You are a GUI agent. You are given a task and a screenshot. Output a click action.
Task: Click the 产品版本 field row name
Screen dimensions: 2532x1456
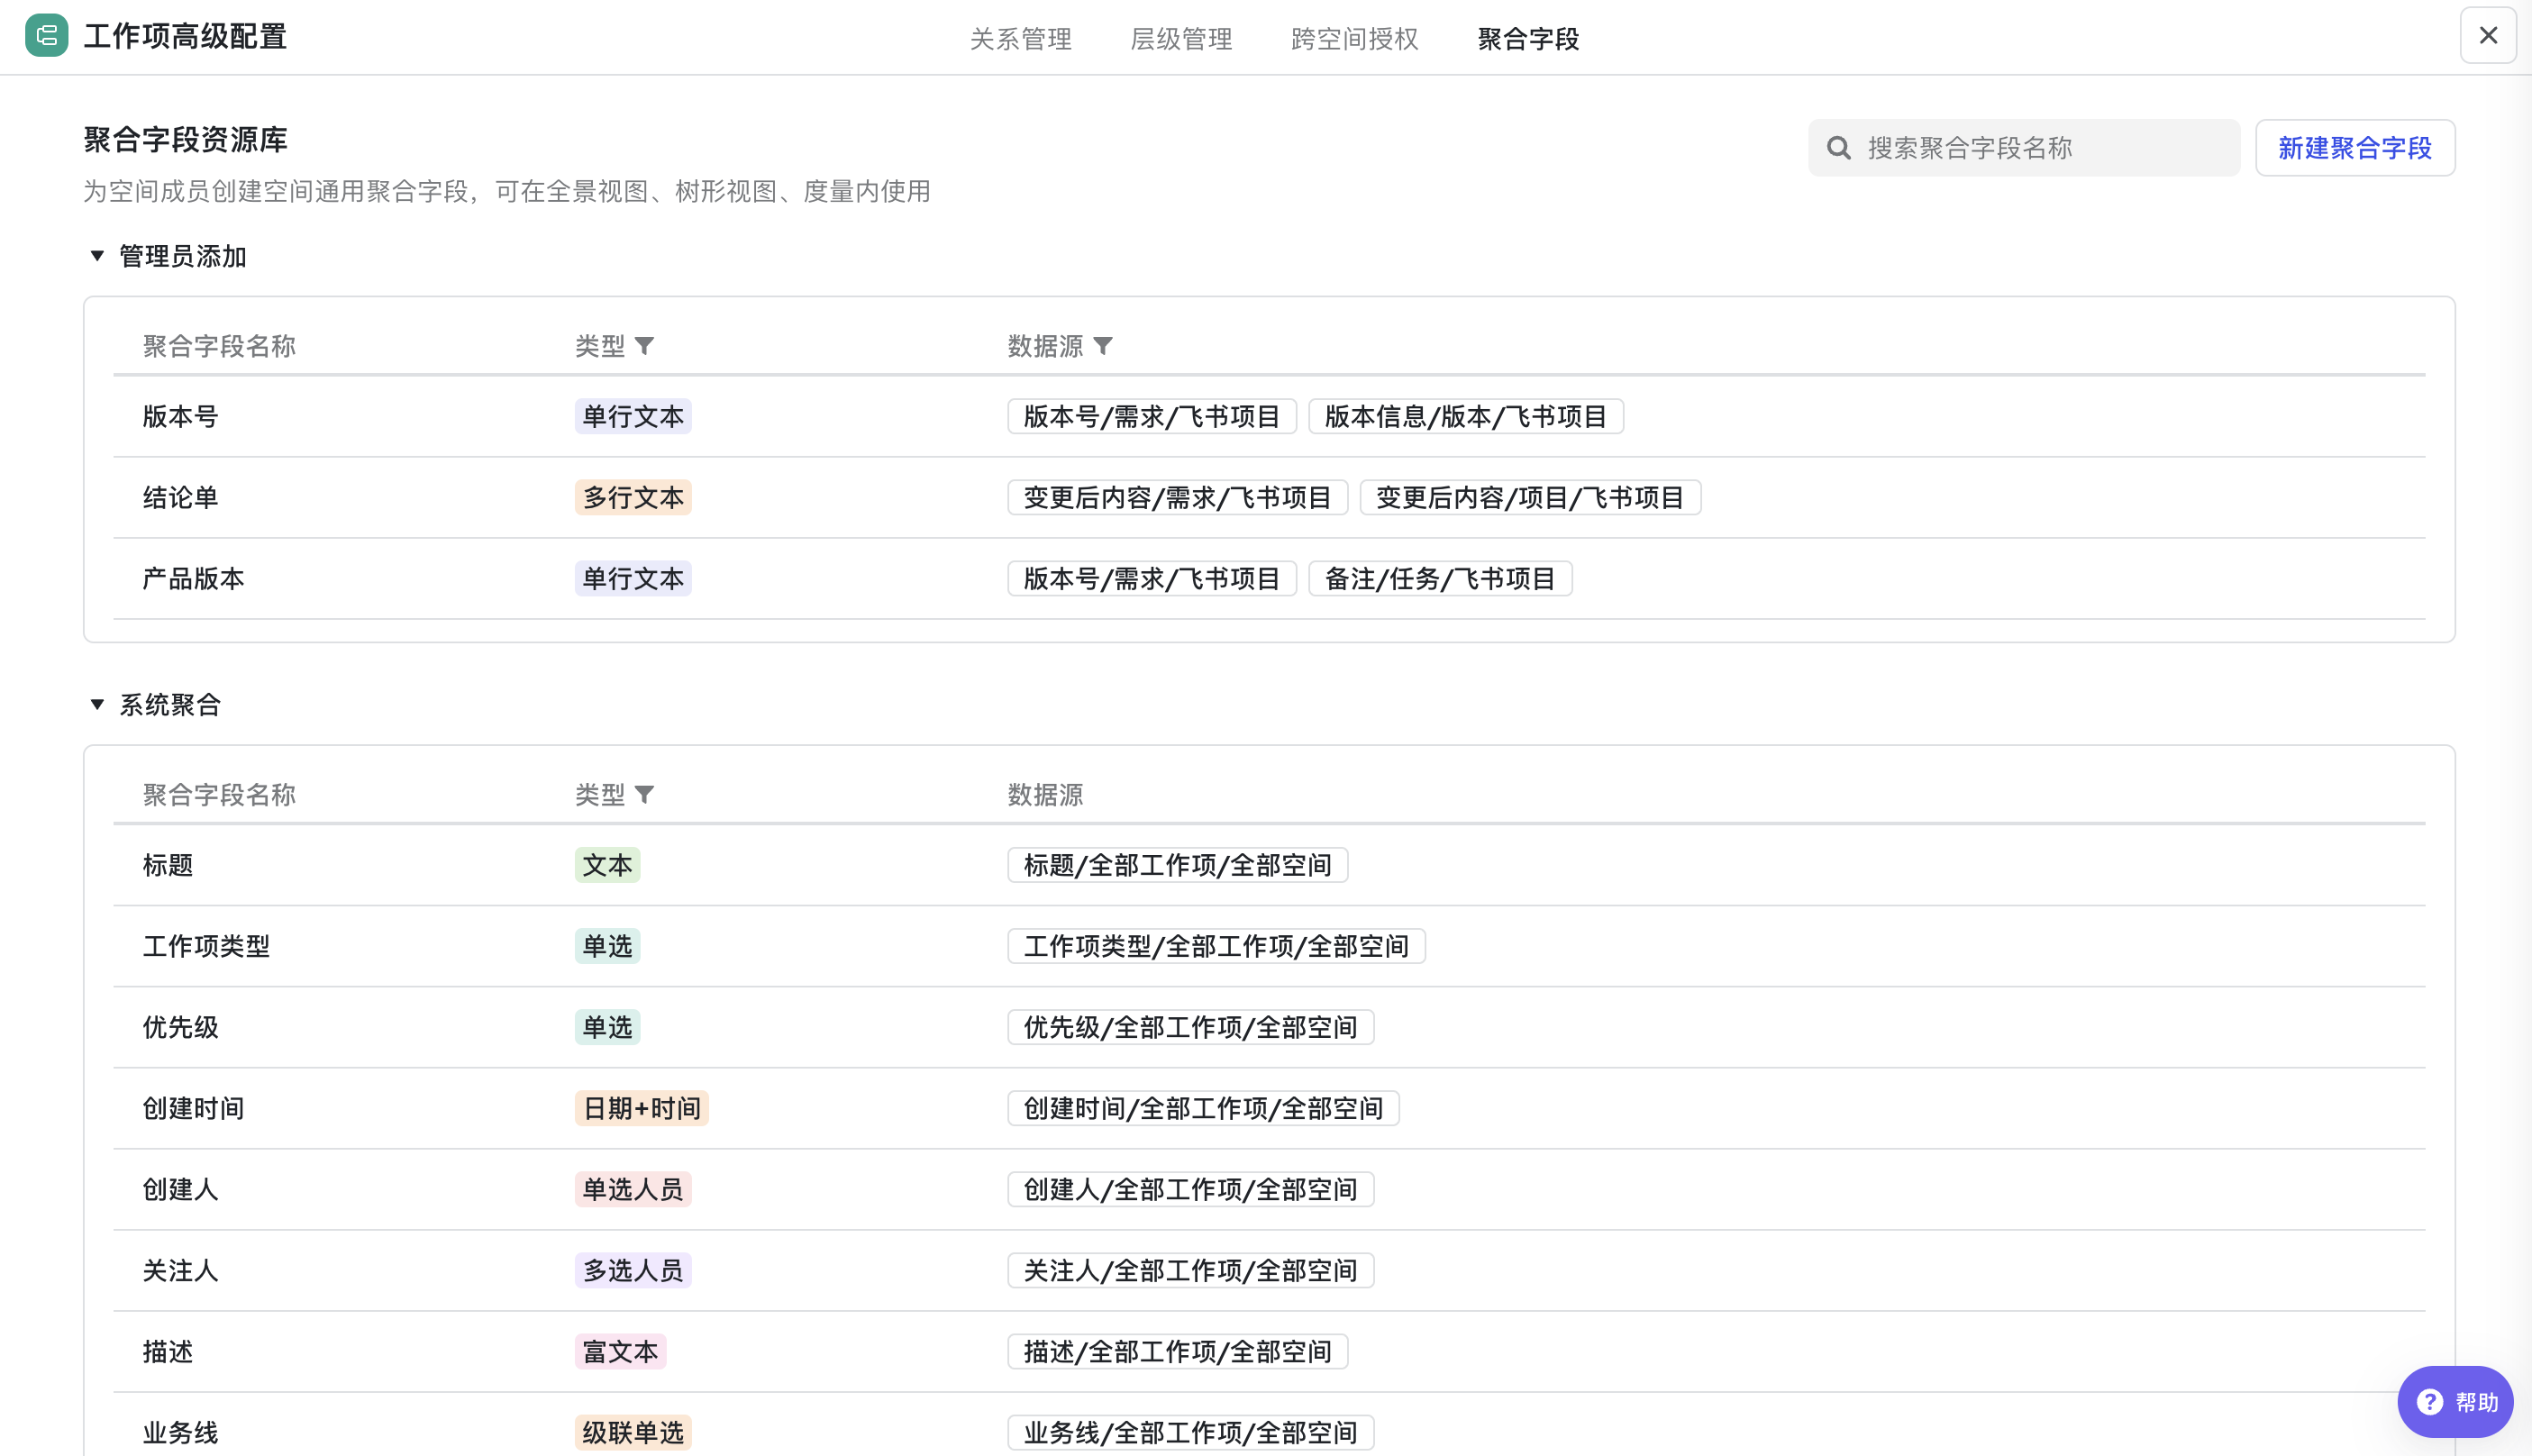[x=194, y=578]
